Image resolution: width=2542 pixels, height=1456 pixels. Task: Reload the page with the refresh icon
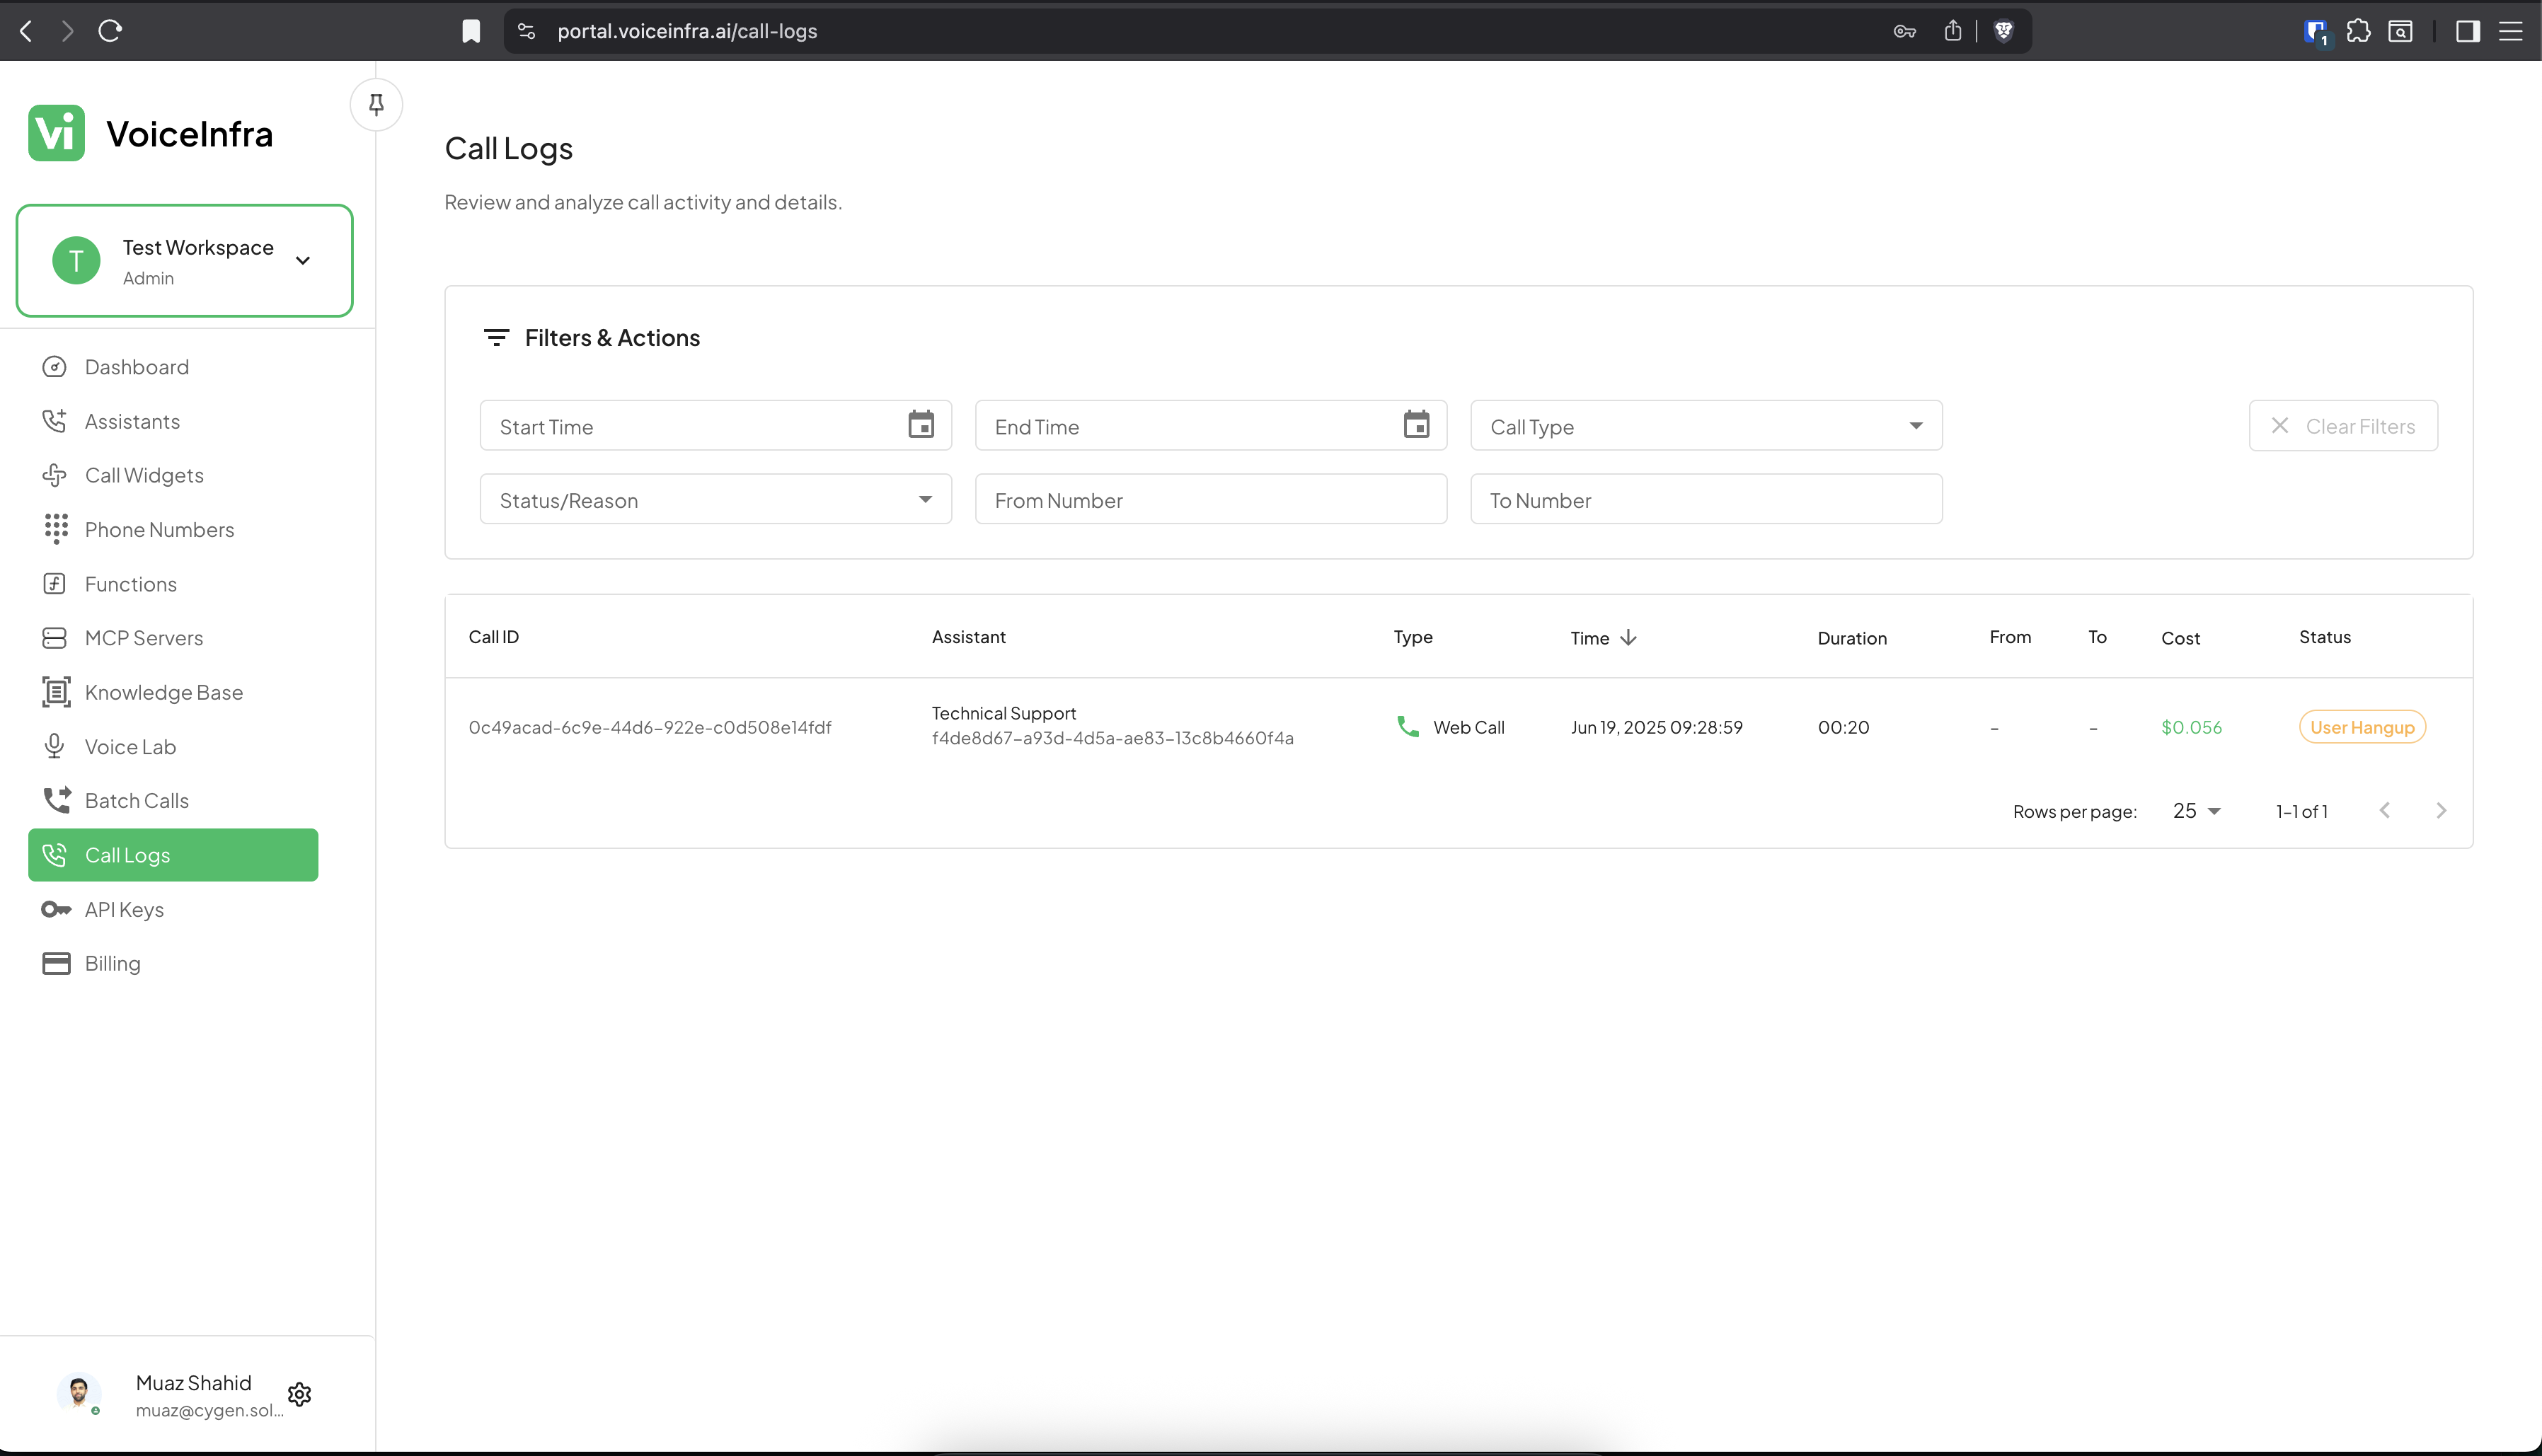pos(110,31)
